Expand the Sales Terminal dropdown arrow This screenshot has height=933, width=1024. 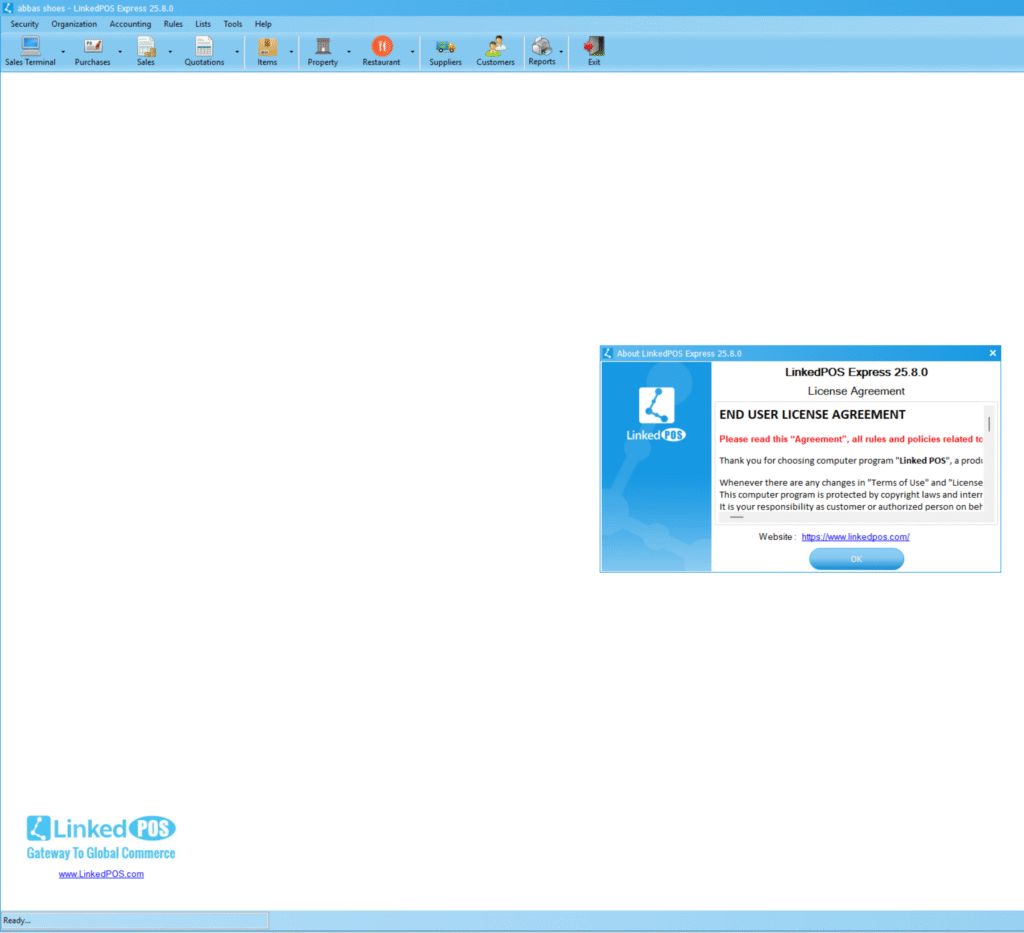point(63,51)
